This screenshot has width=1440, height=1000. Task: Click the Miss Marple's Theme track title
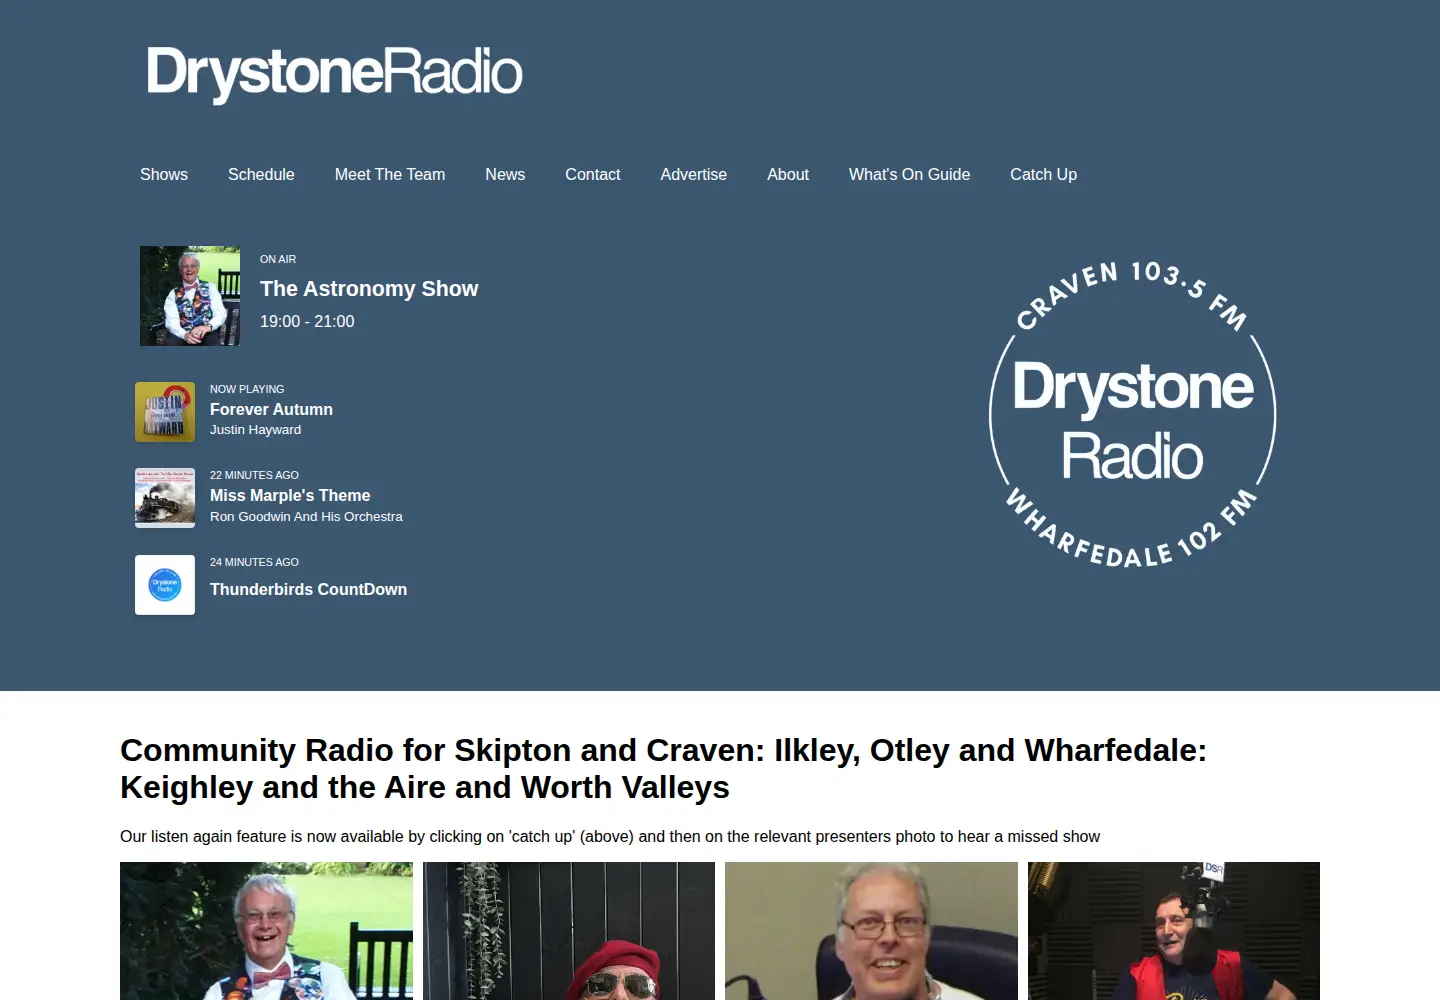click(290, 495)
